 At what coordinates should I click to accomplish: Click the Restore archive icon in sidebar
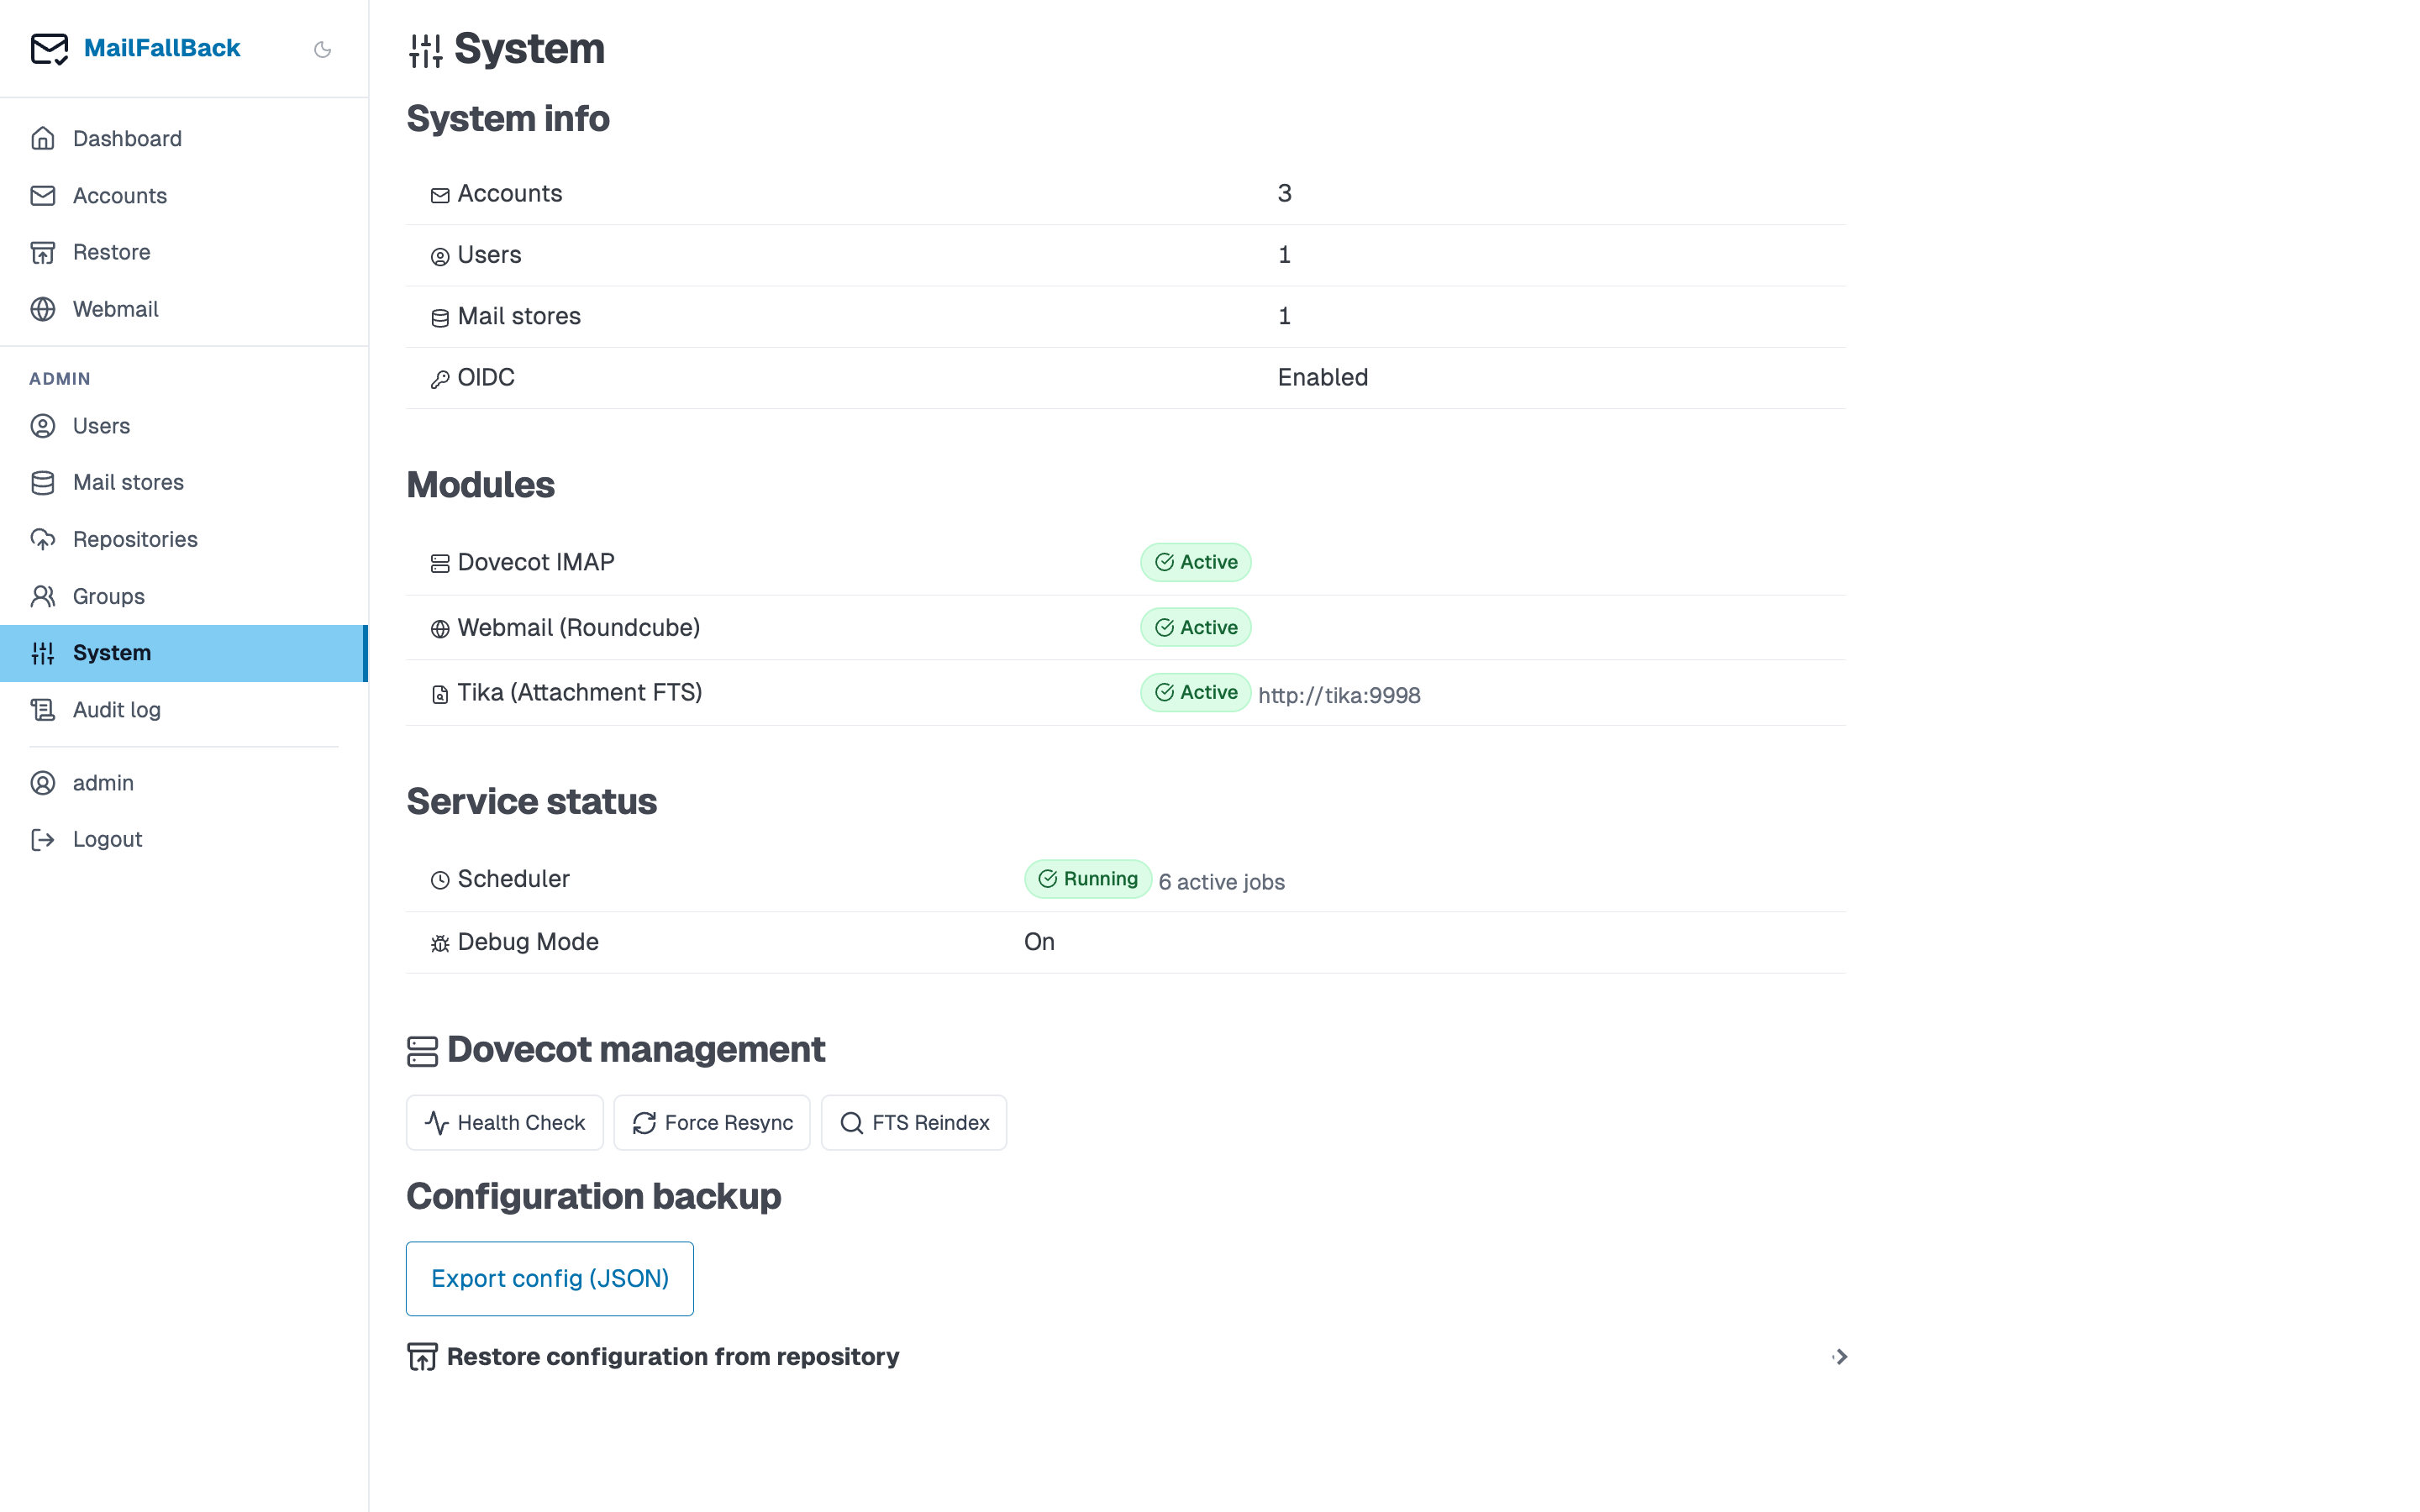click(43, 252)
